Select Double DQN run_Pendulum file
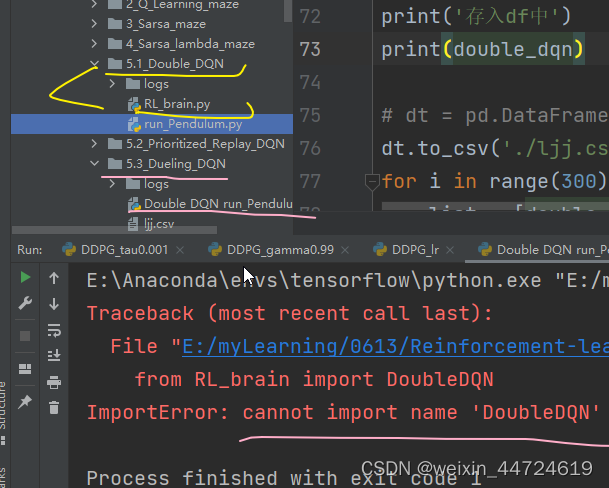 (218, 204)
